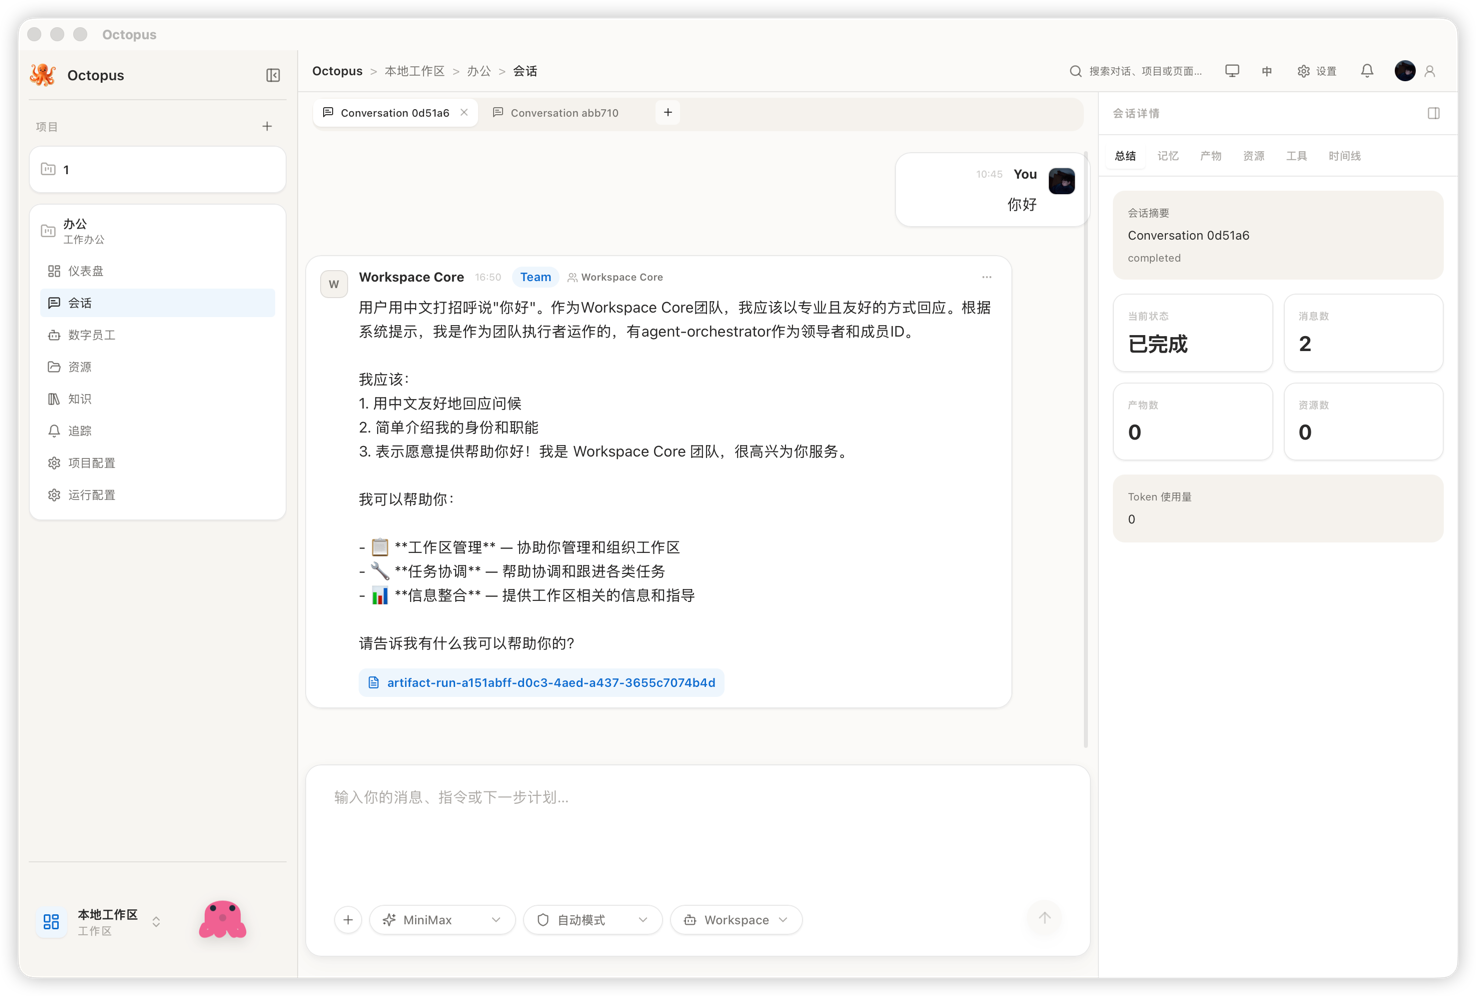Click the 当前状态 已完成 card

click(x=1193, y=333)
